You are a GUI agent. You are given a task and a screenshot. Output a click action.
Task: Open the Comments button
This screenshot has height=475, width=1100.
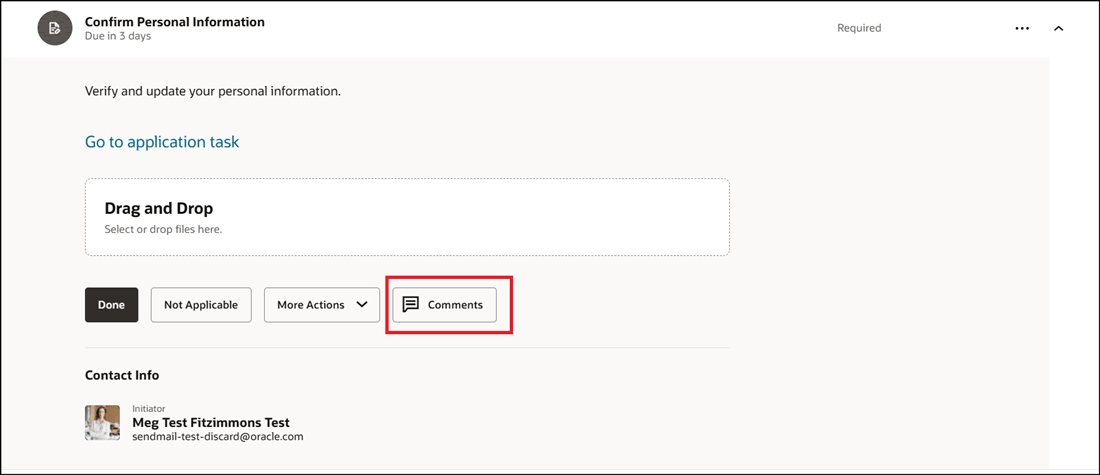pos(444,305)
